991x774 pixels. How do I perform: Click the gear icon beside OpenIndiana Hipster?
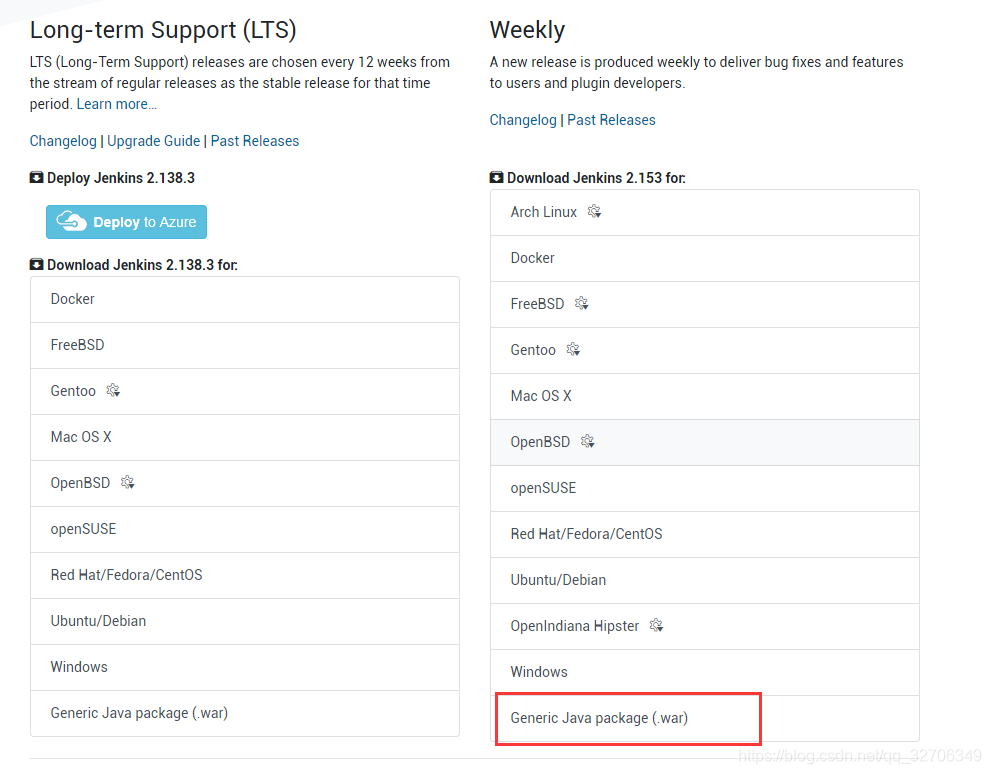click(657, 626)
